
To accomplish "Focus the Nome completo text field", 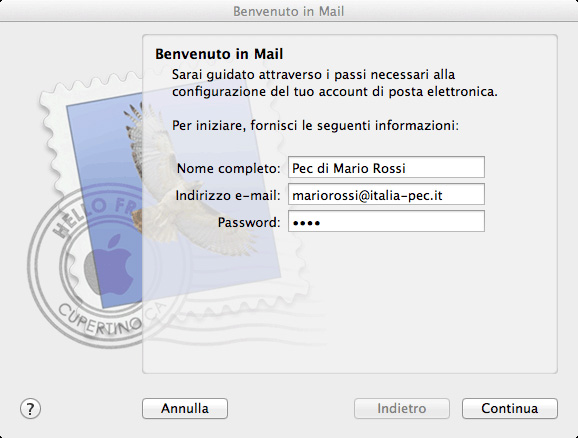I will [386, 167].
